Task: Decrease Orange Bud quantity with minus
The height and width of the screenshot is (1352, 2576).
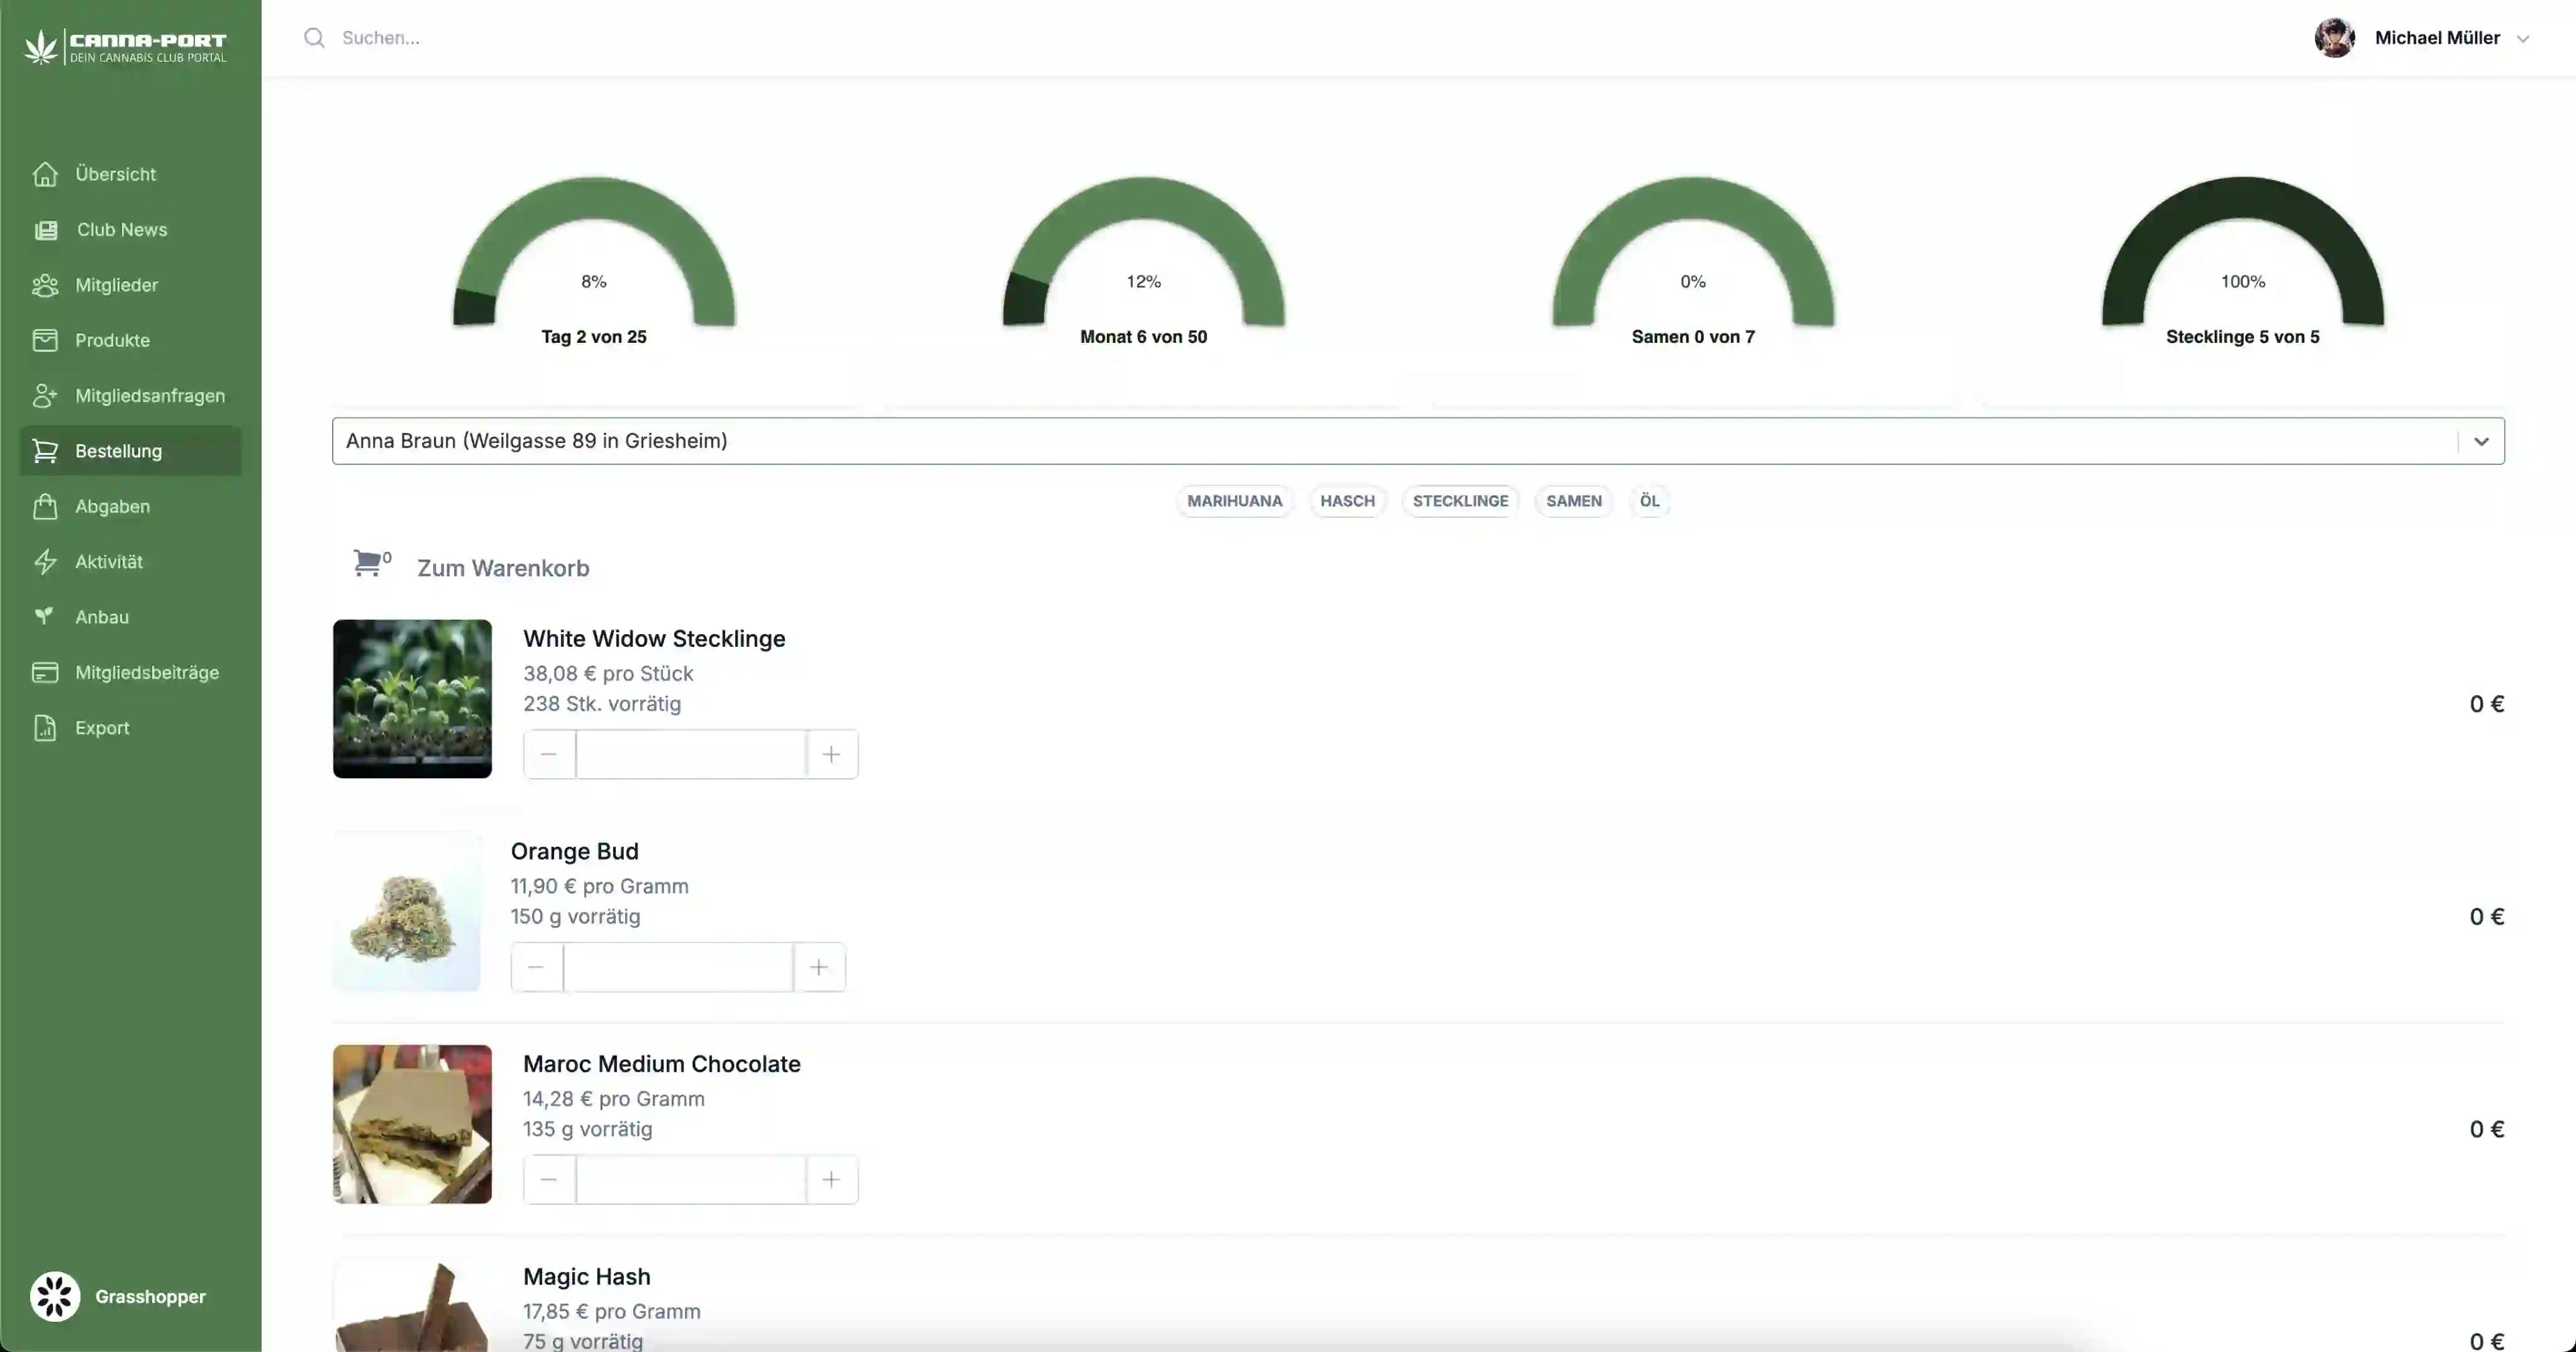Action: 537,967
